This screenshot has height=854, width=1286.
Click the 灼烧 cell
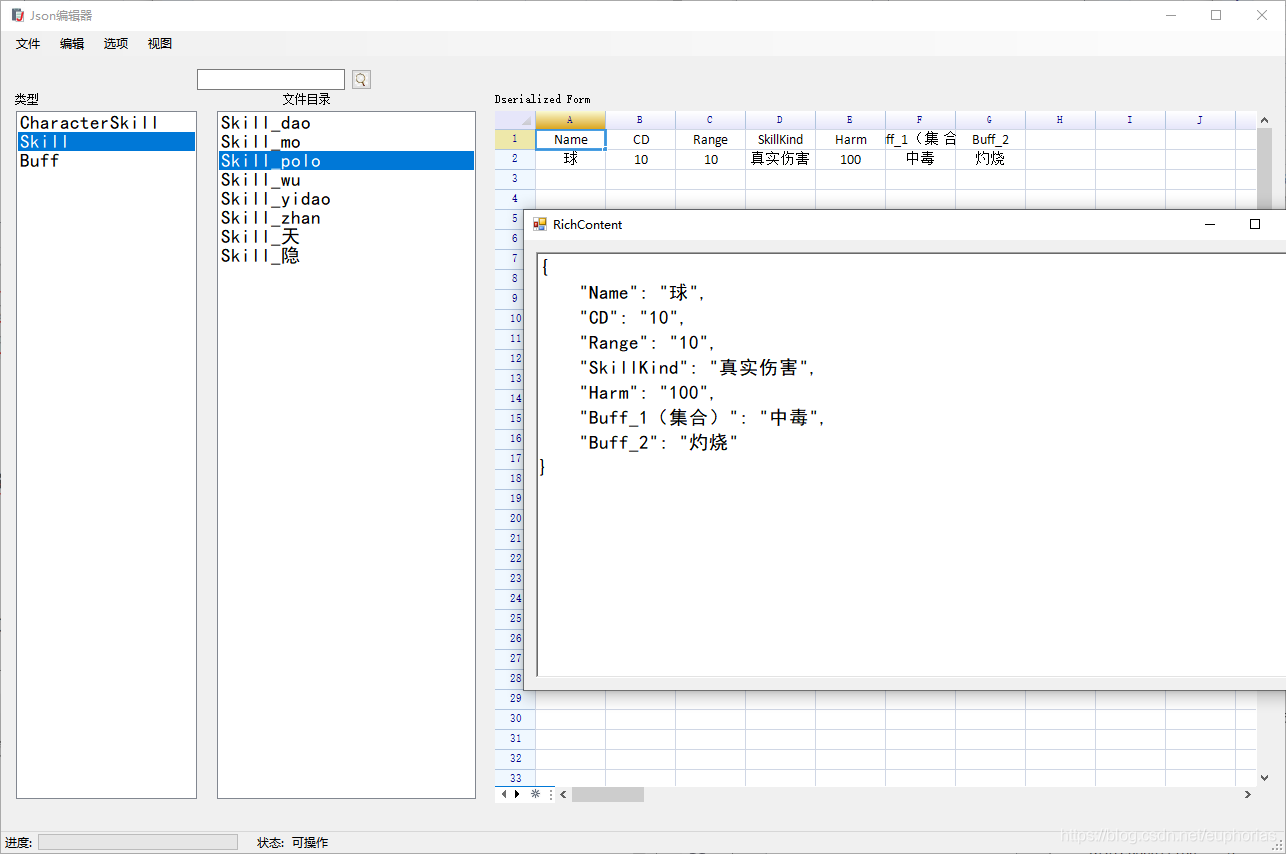coord(990,159)
